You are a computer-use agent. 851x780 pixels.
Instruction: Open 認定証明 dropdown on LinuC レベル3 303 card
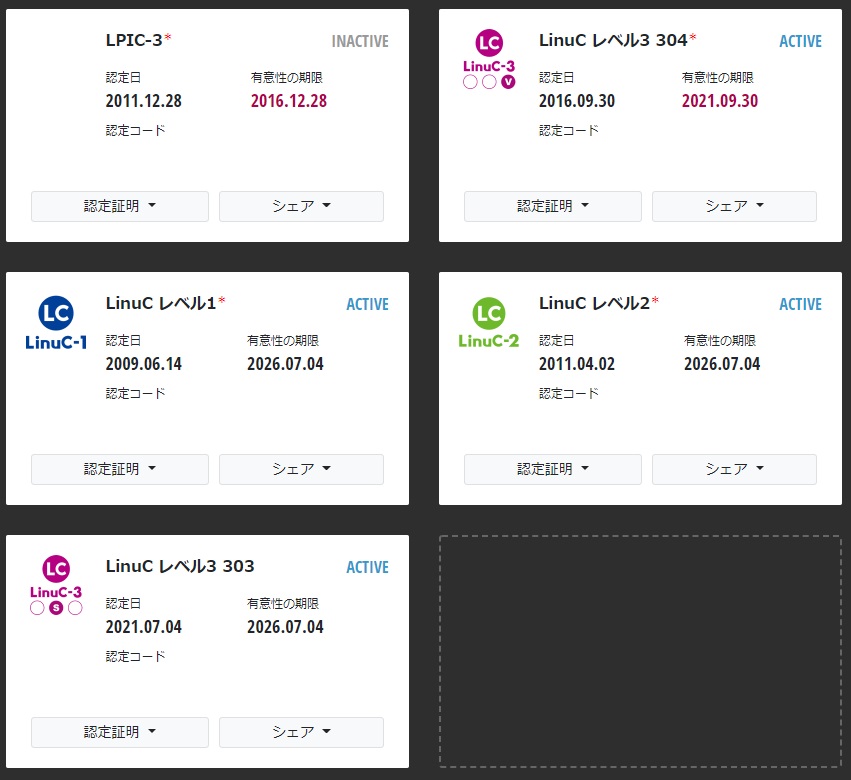120,732
